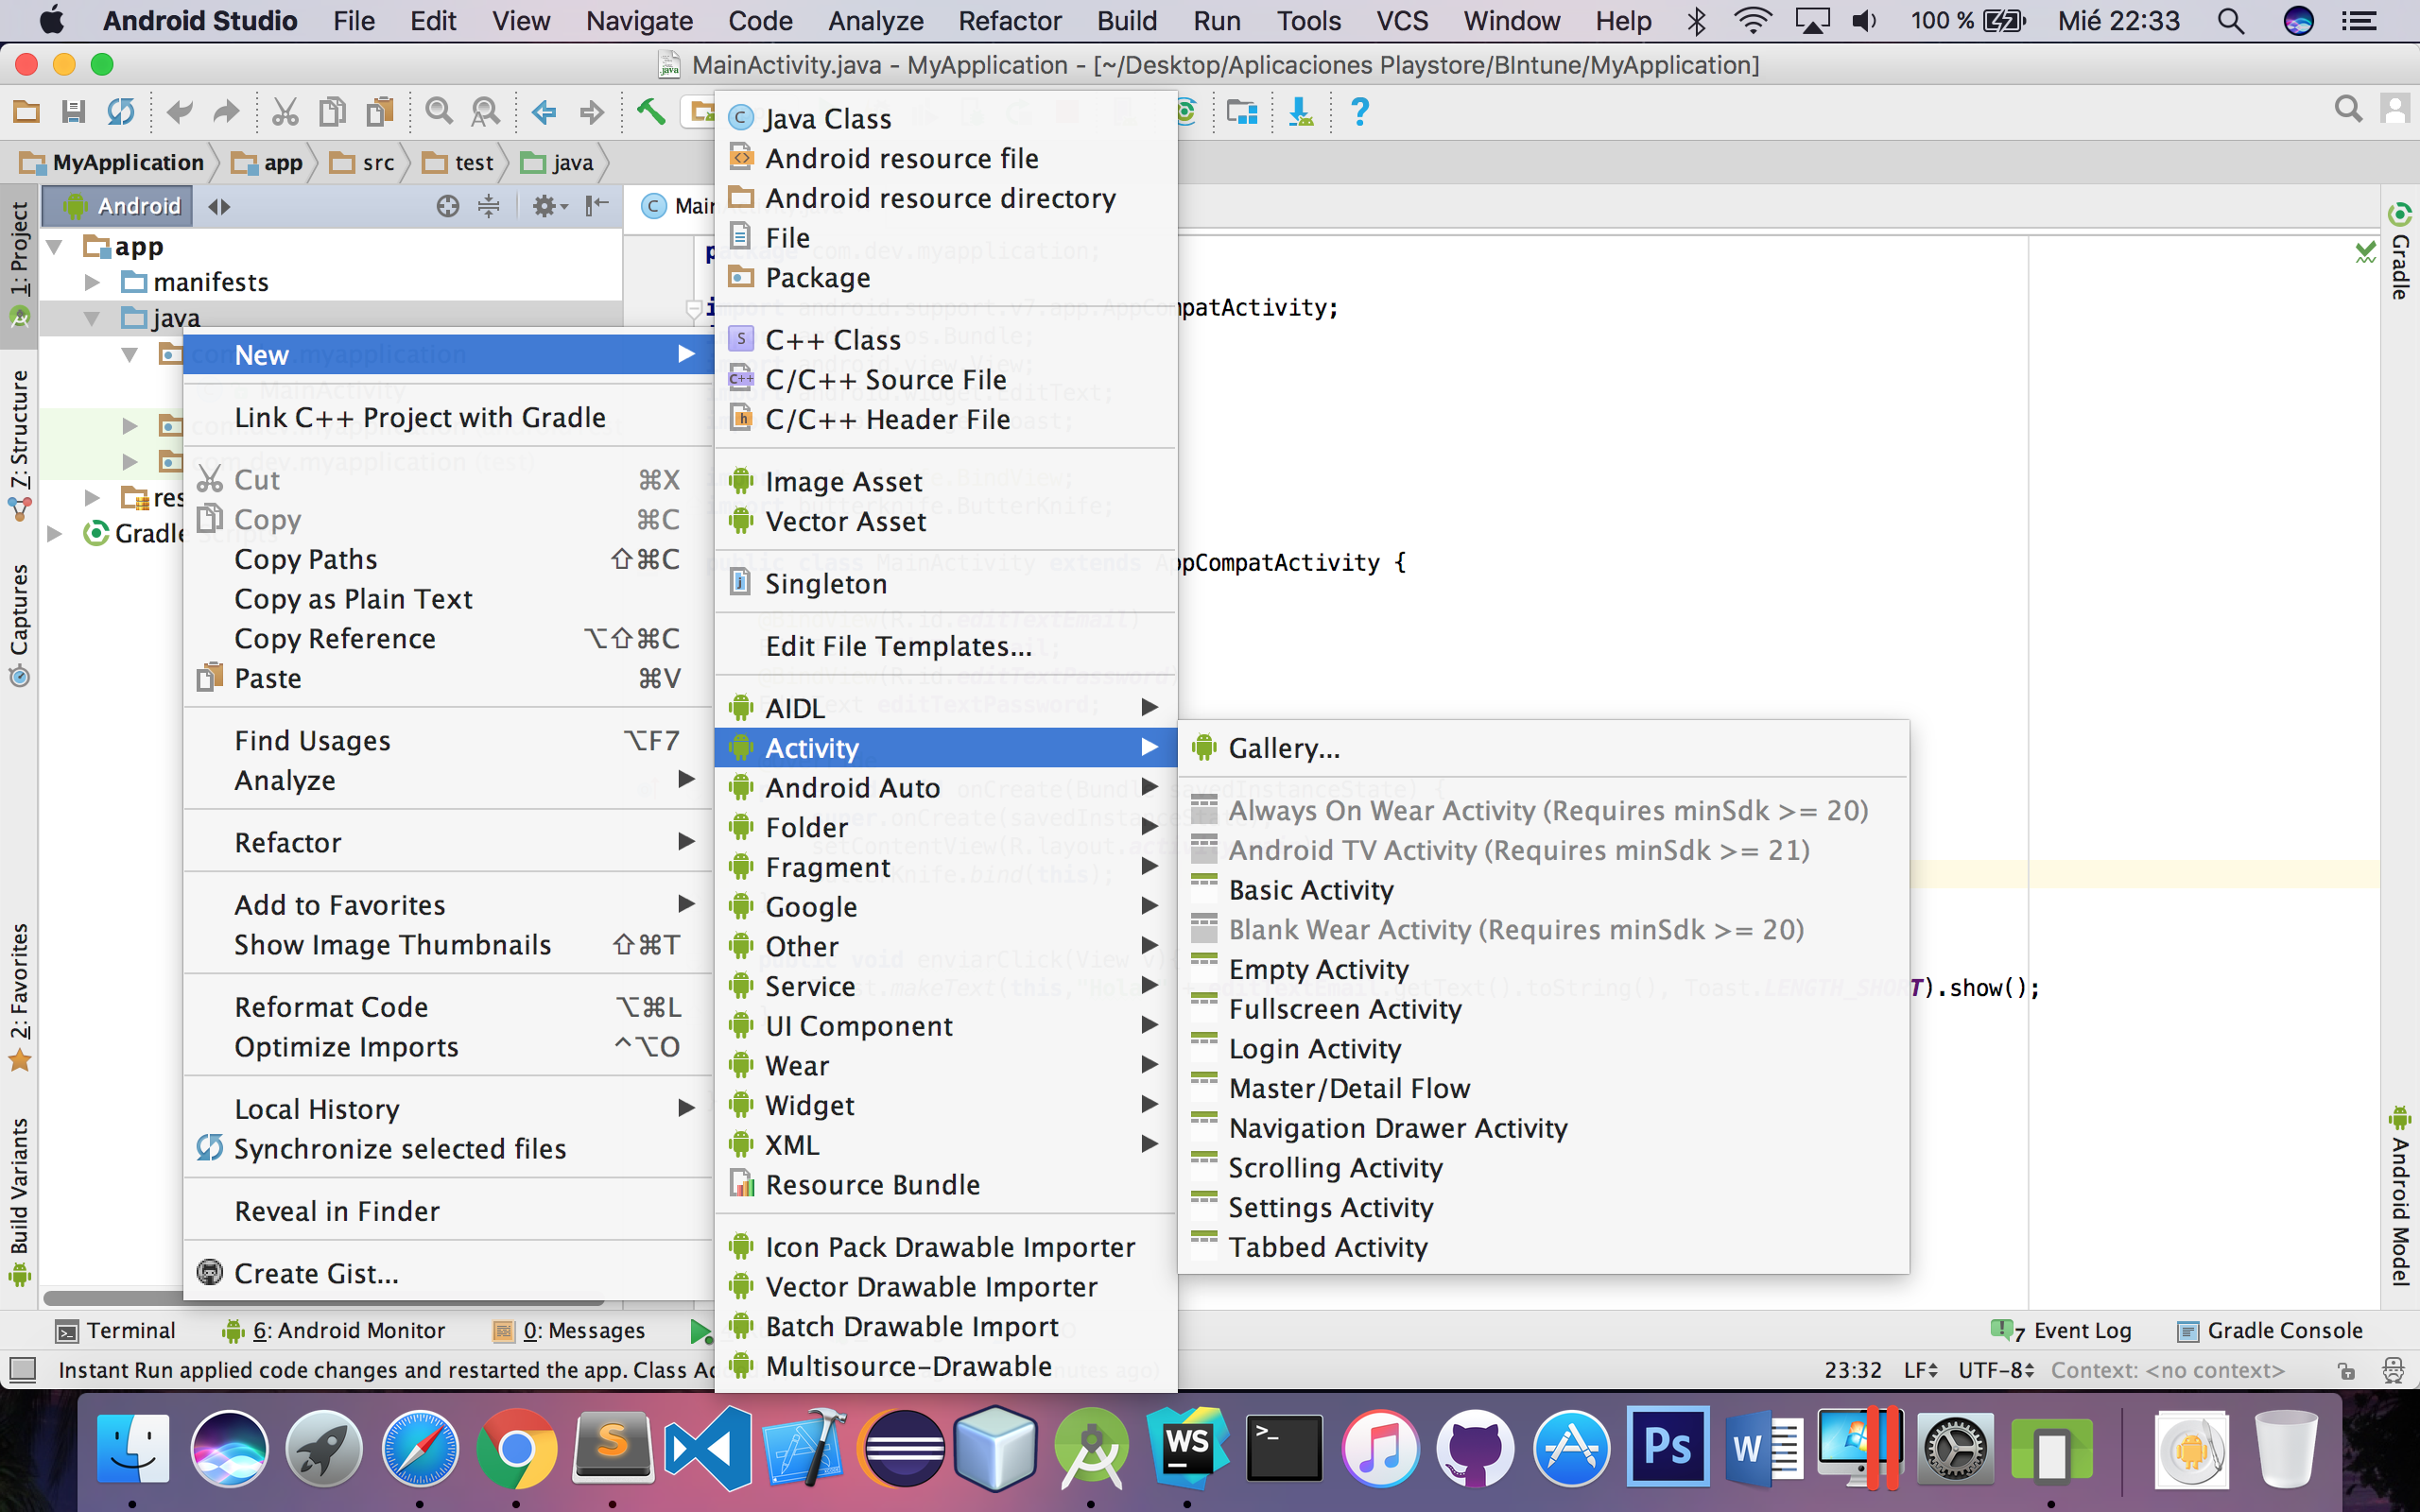This screenshot has height=1512, width=2420.
Task: Select Reveal in Finder
Action: pos(448,1211)
